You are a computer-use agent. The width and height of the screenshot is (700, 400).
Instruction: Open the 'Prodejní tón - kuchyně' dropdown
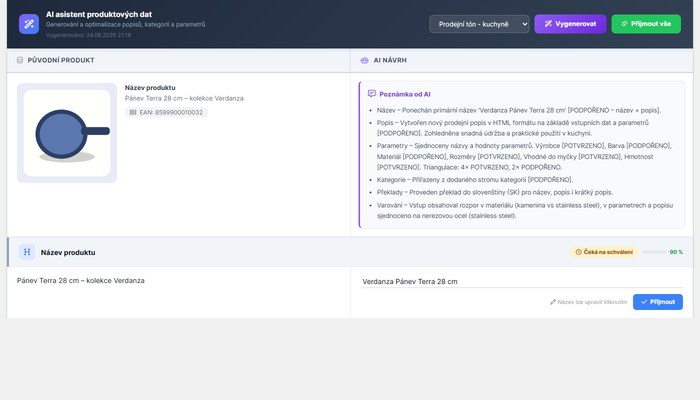click(479, 24)
